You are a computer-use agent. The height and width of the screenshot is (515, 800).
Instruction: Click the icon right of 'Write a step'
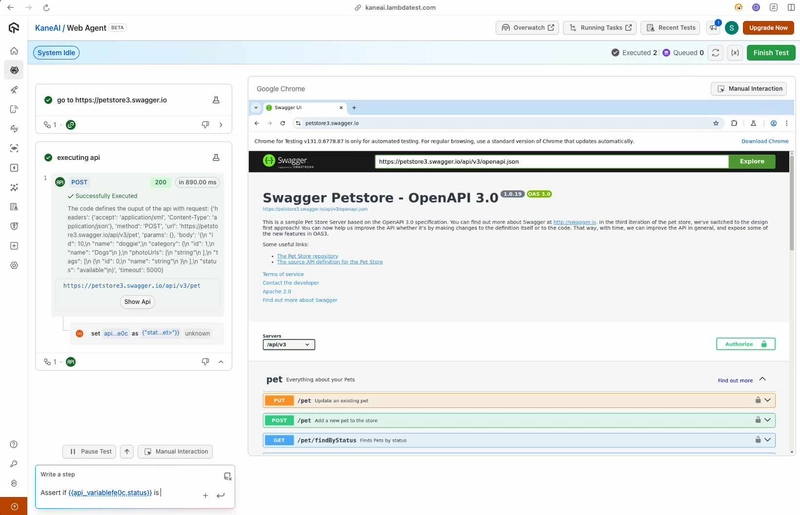point(228,476)
